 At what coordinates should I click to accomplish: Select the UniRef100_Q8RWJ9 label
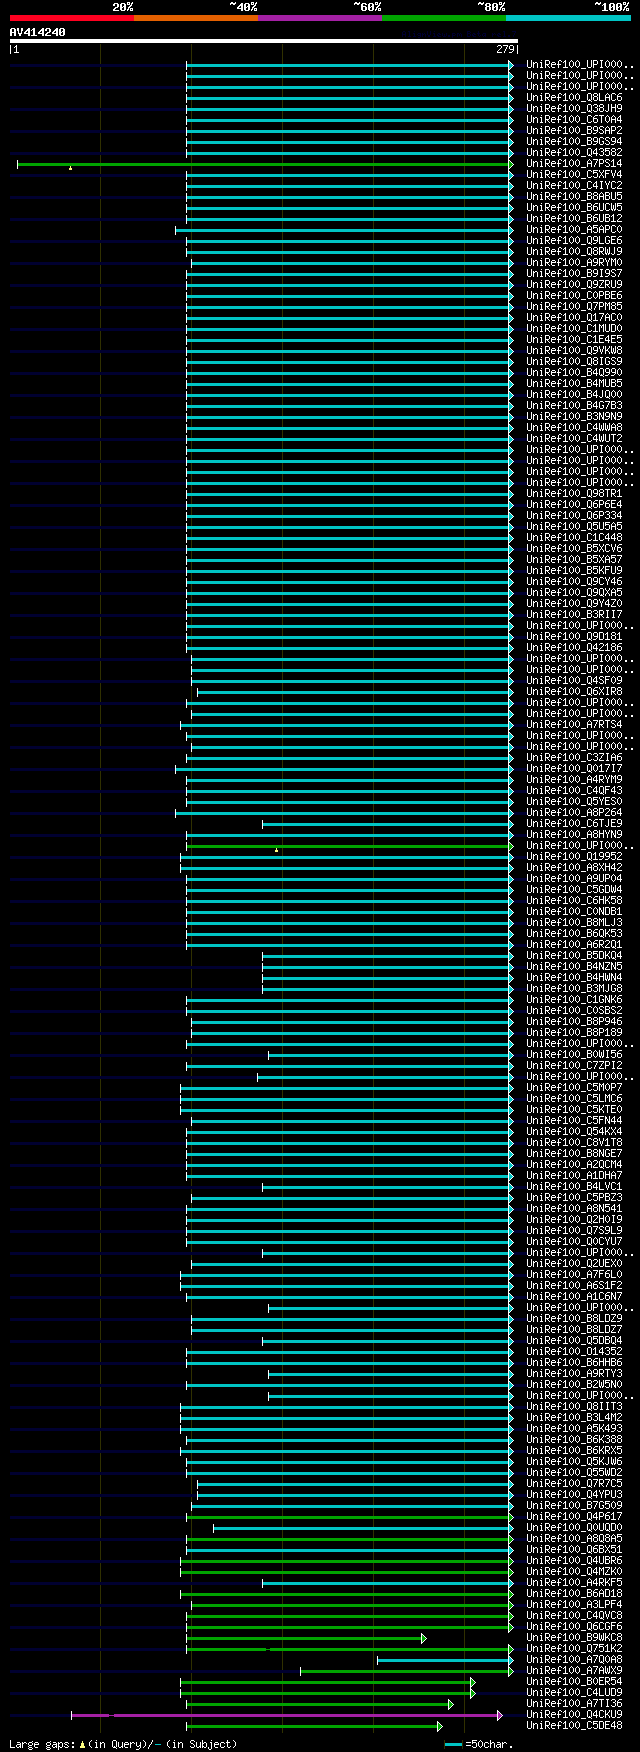(574, 252)
